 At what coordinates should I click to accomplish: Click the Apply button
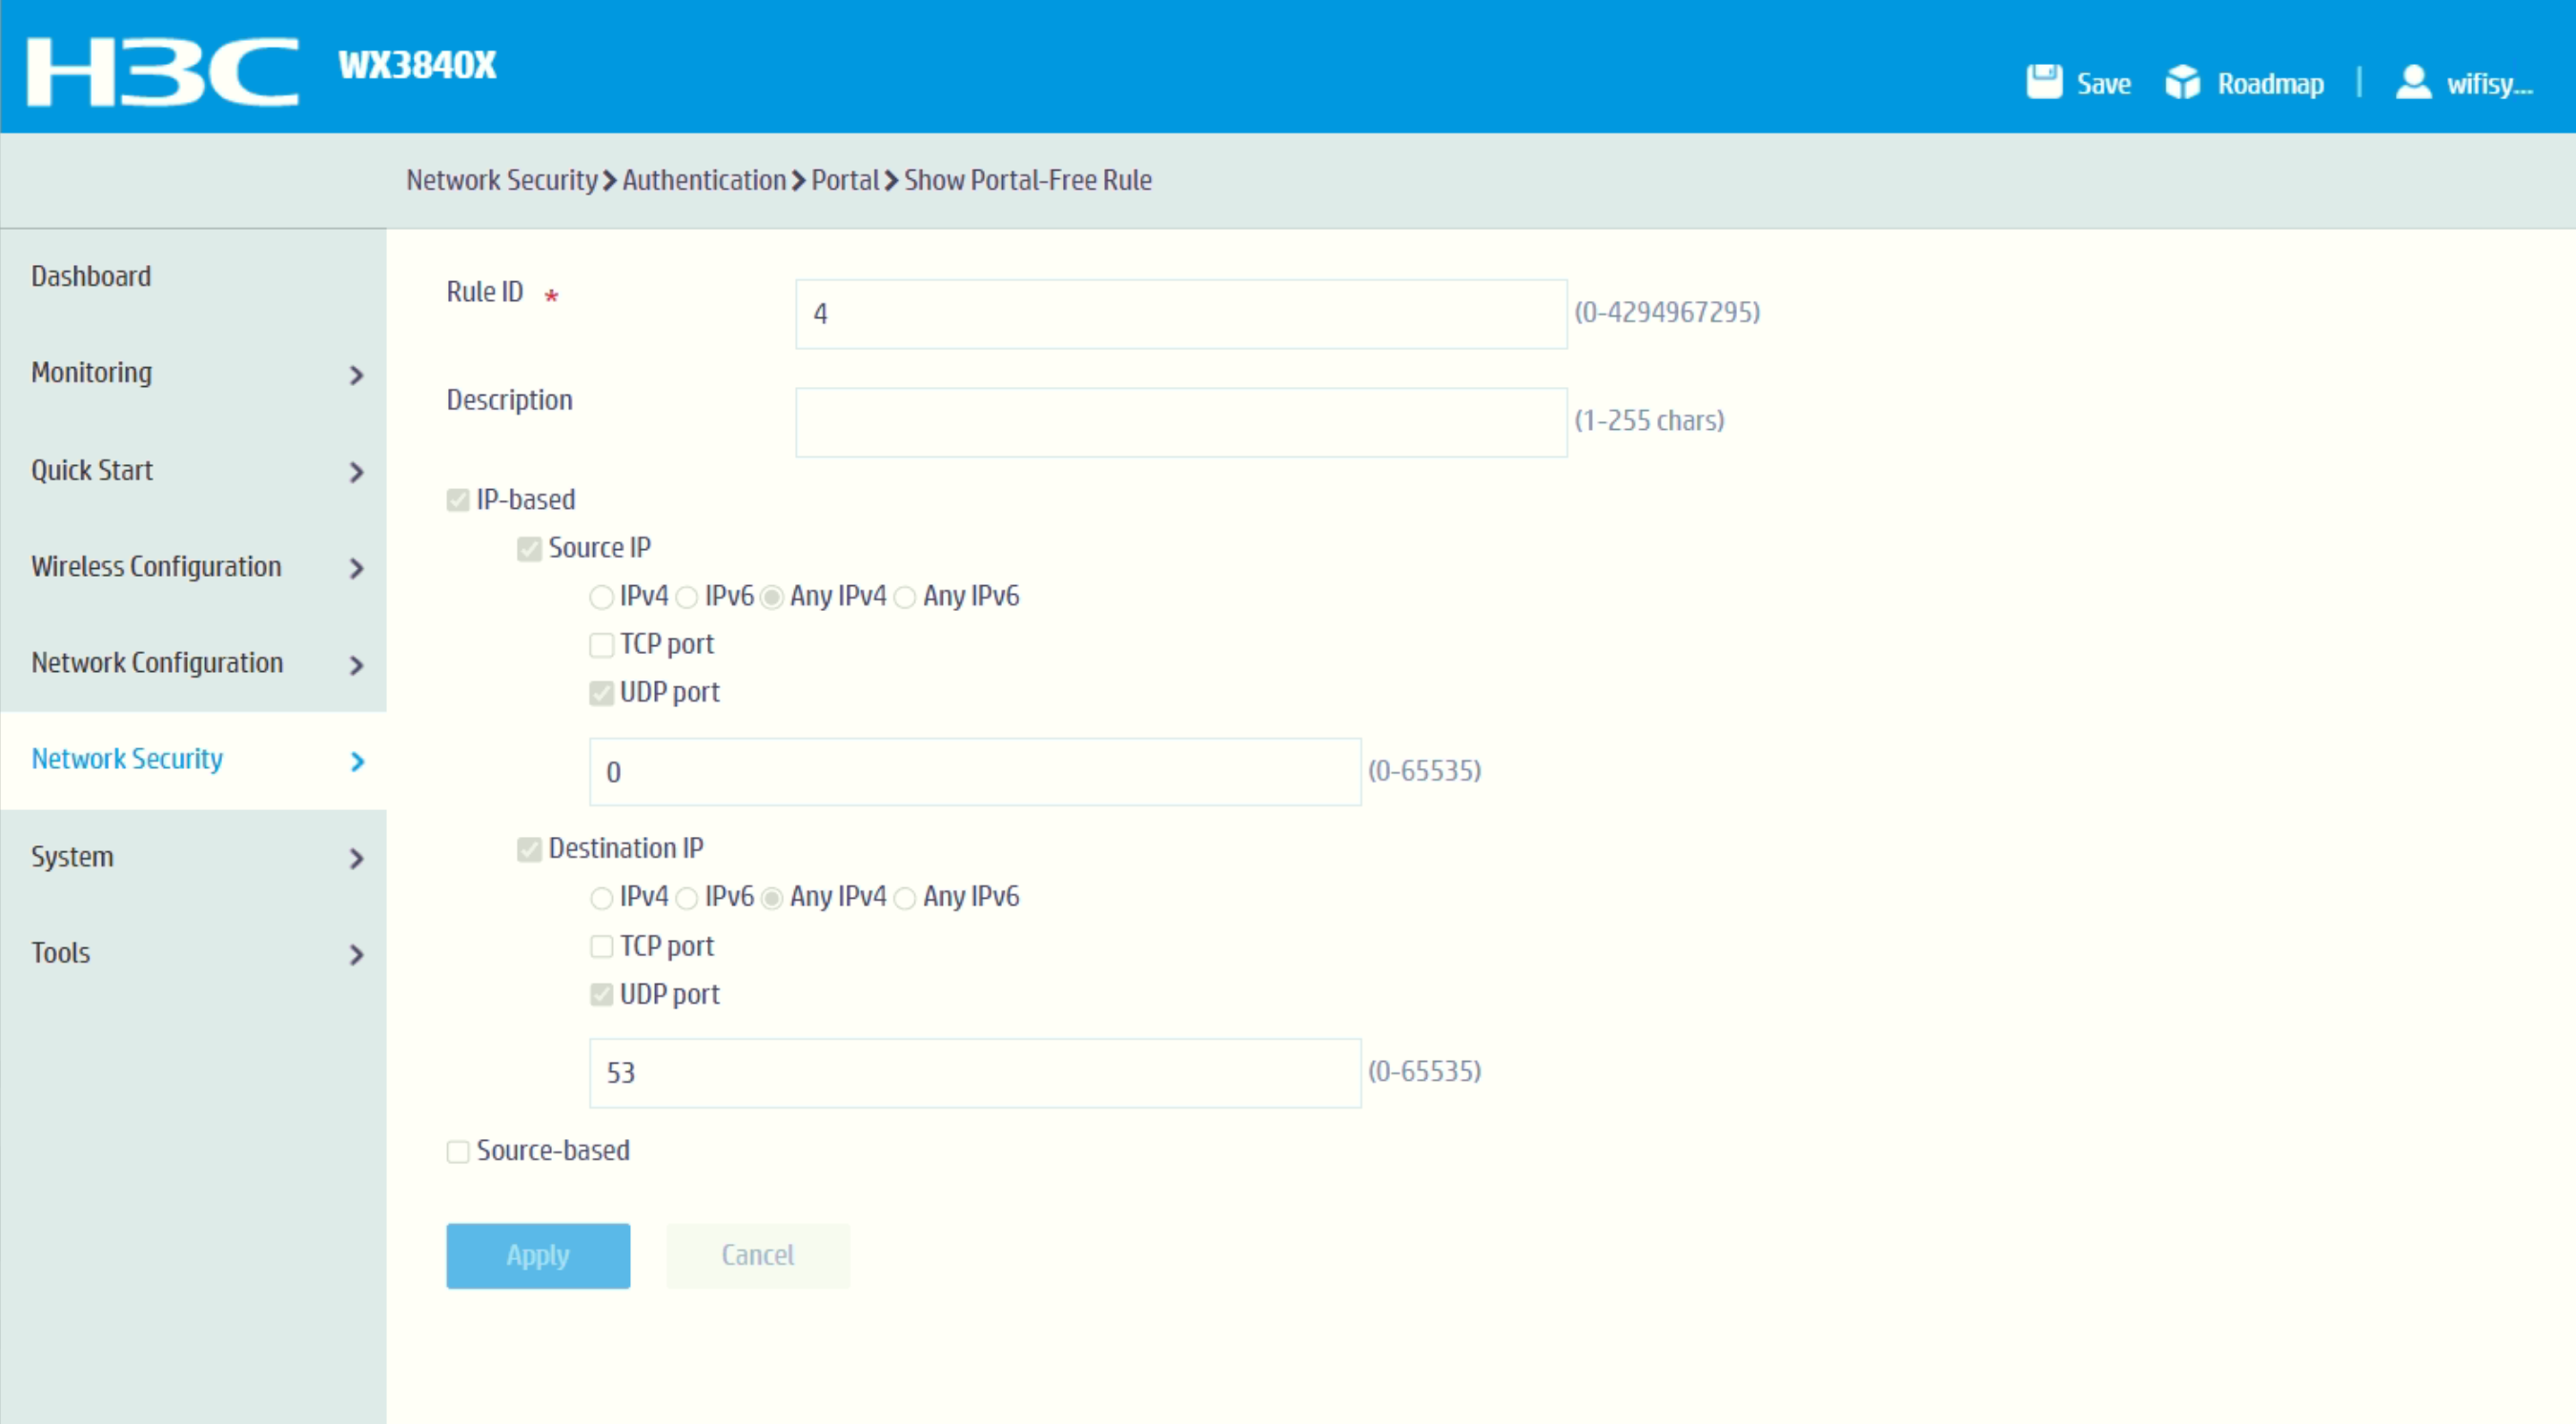pos(538,1255)
